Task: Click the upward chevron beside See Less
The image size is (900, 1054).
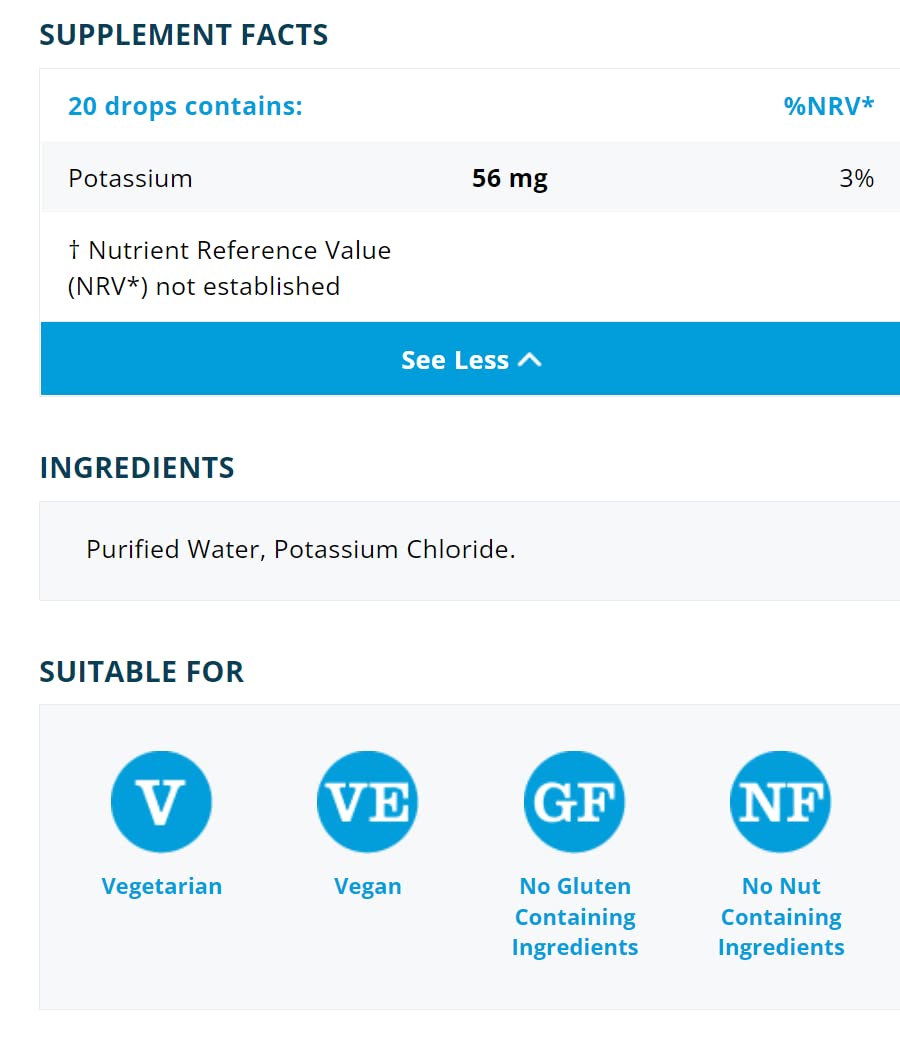Action: (x=530, y=360)
